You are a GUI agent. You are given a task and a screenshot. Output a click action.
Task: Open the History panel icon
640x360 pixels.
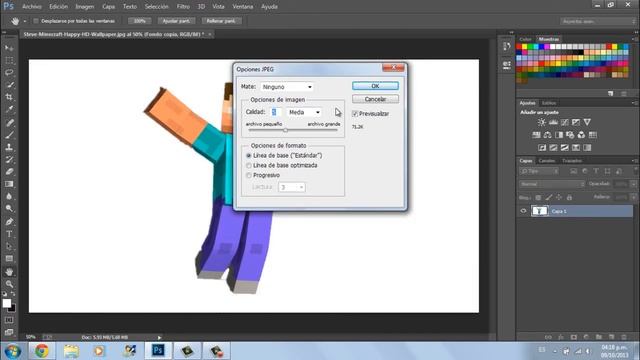click(507, 47)
